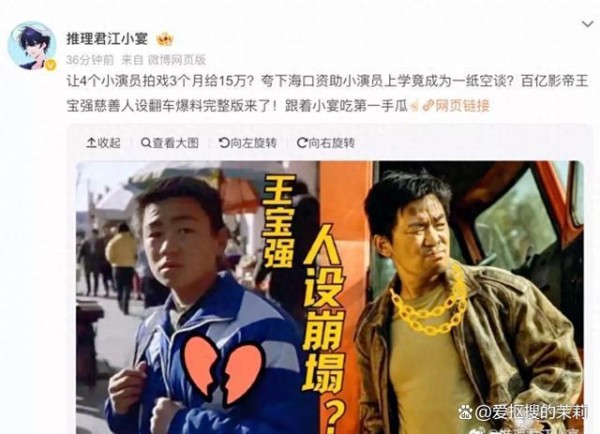Screen dimensions: 600x434
Task: Open the profile avatar of 推理君江小宴
Action: [32, 46]
